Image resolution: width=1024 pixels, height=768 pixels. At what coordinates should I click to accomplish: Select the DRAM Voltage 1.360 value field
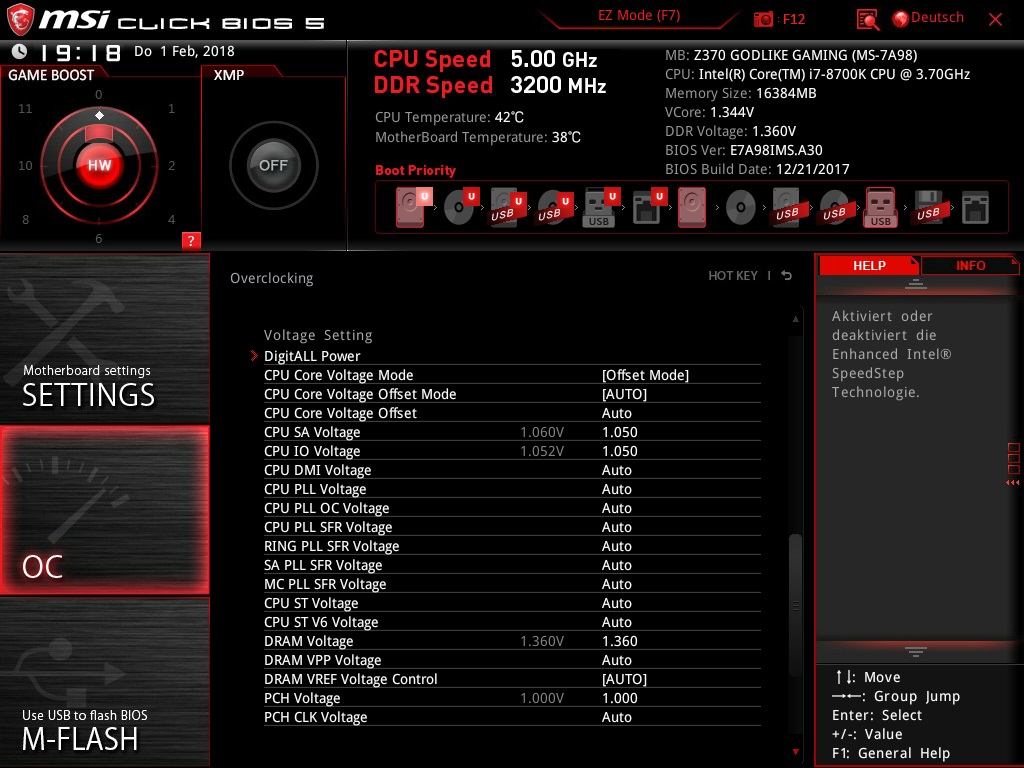(619, 641)
